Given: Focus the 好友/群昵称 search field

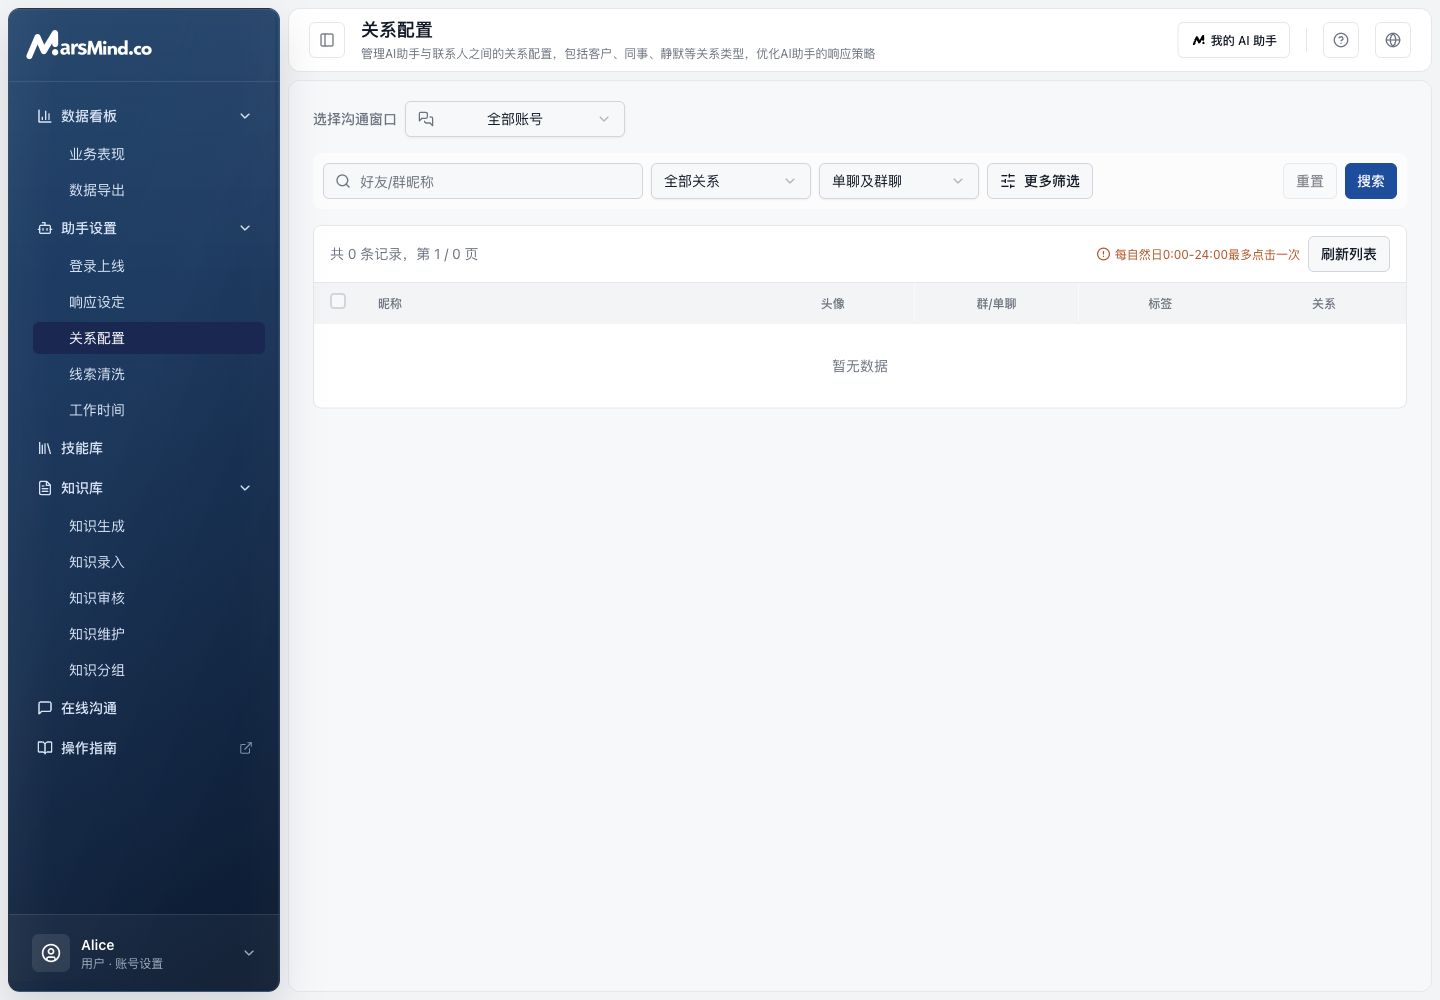Looking at the screenshot, I should click(x=483, y=181).
